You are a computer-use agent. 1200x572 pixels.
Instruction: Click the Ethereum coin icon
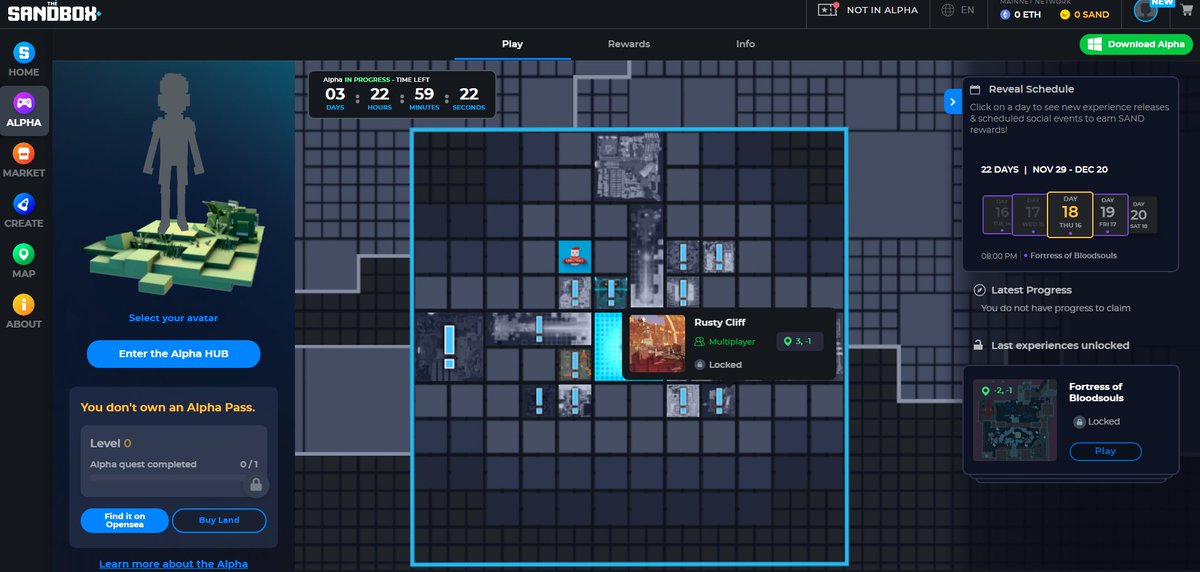click(x=1005, y=15)
